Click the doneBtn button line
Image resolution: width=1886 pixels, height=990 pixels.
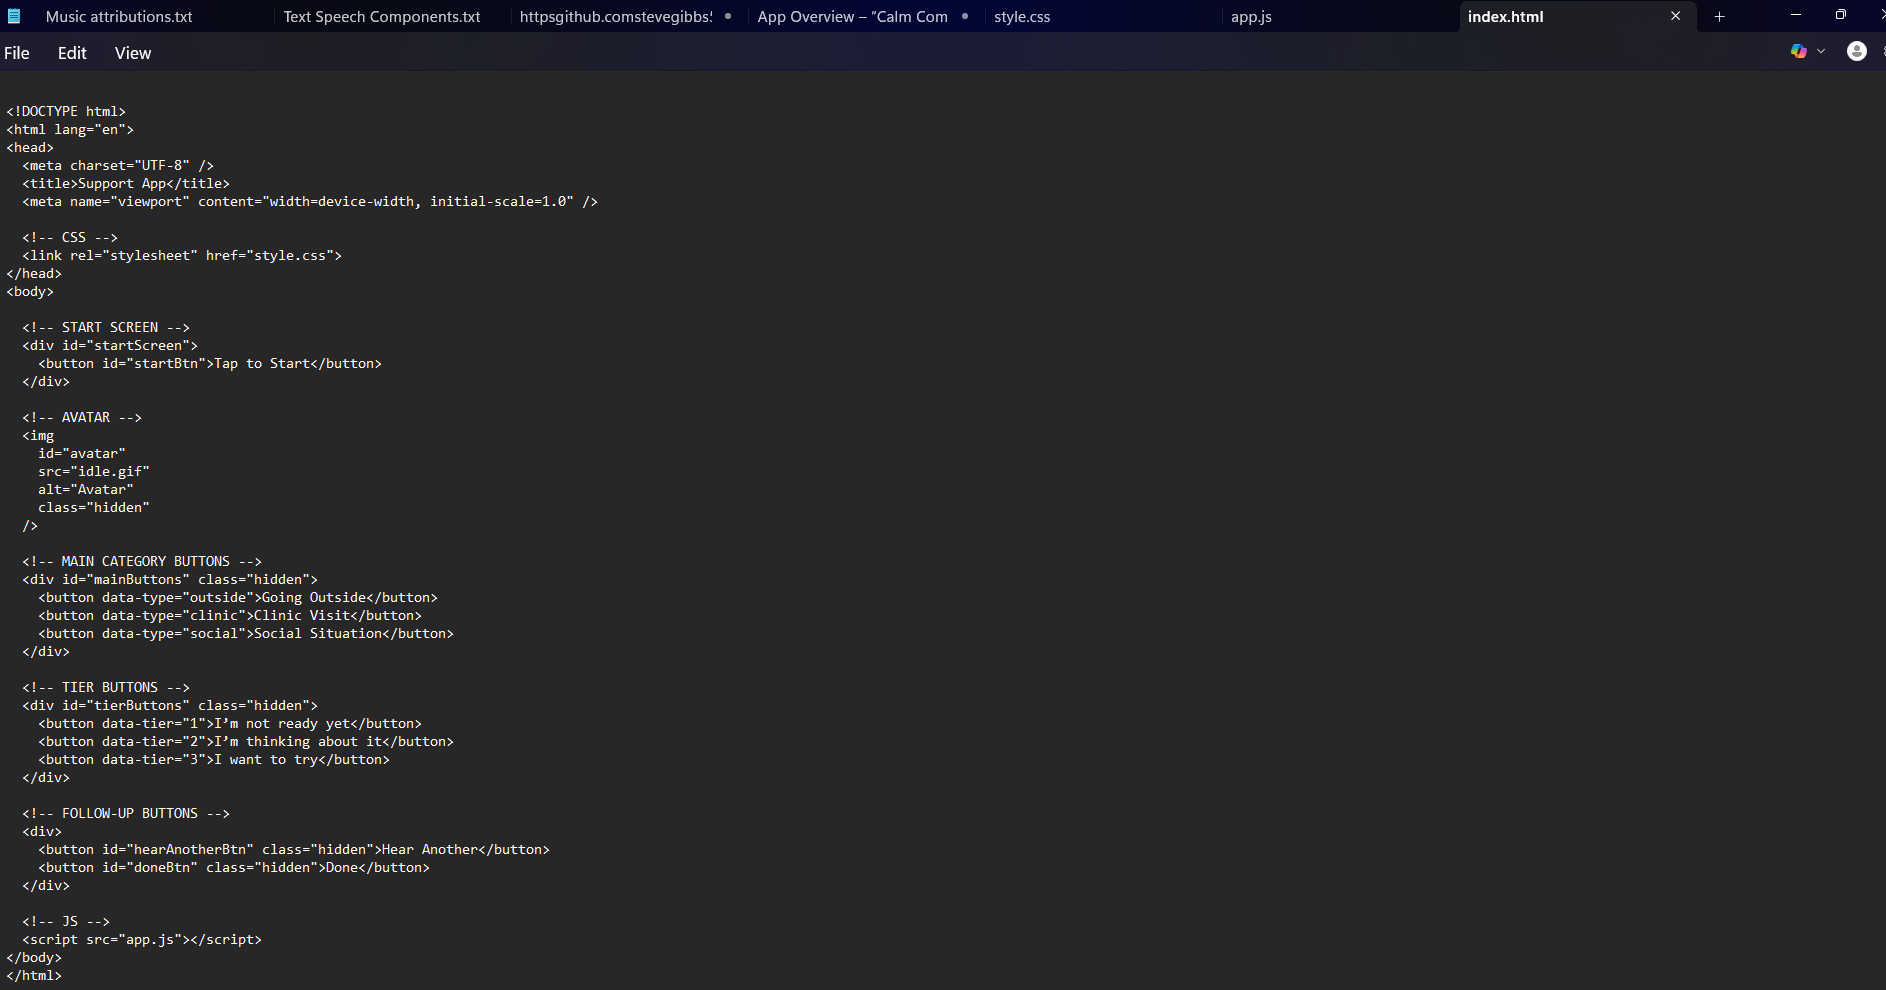click(234, 867)
